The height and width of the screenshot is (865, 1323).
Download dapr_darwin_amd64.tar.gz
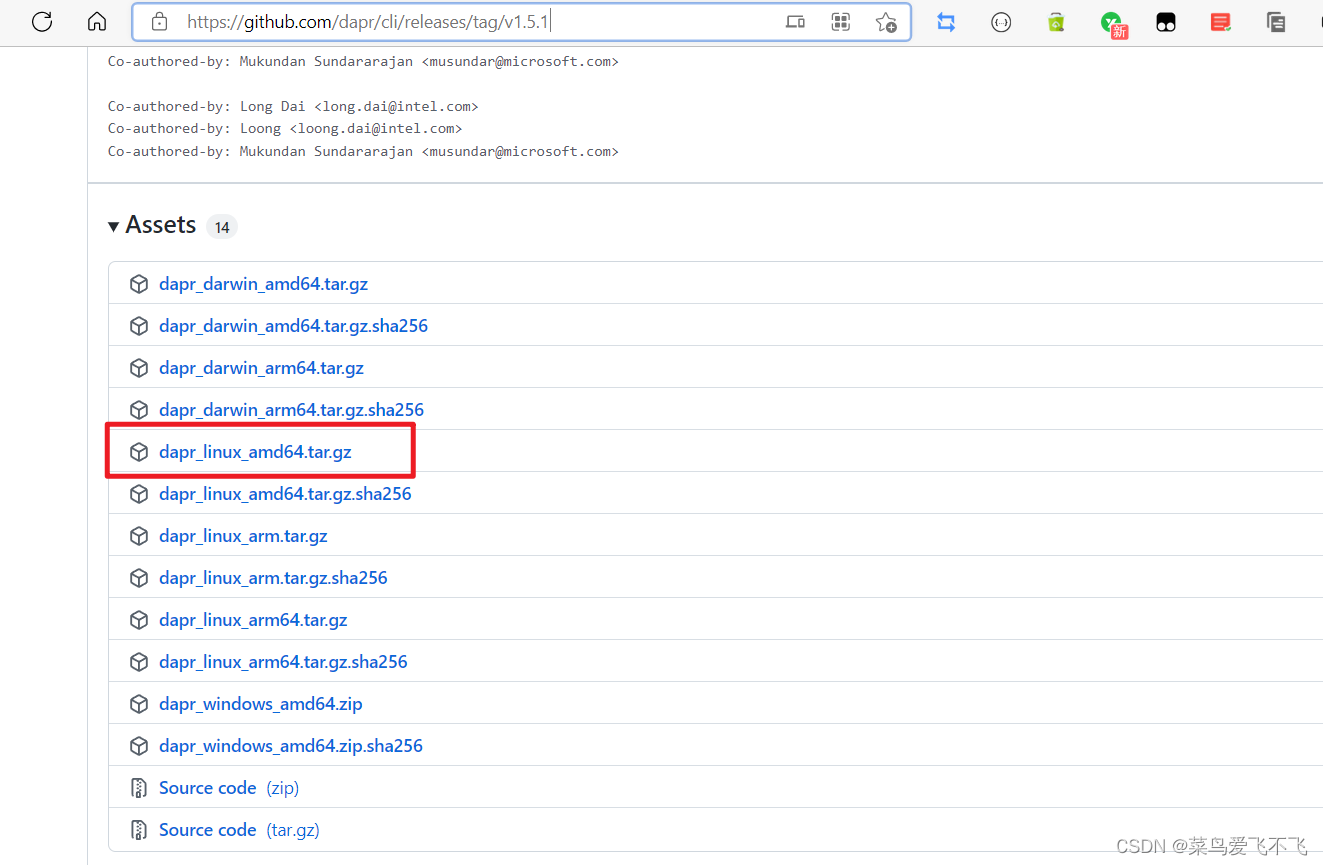(263, 284)
